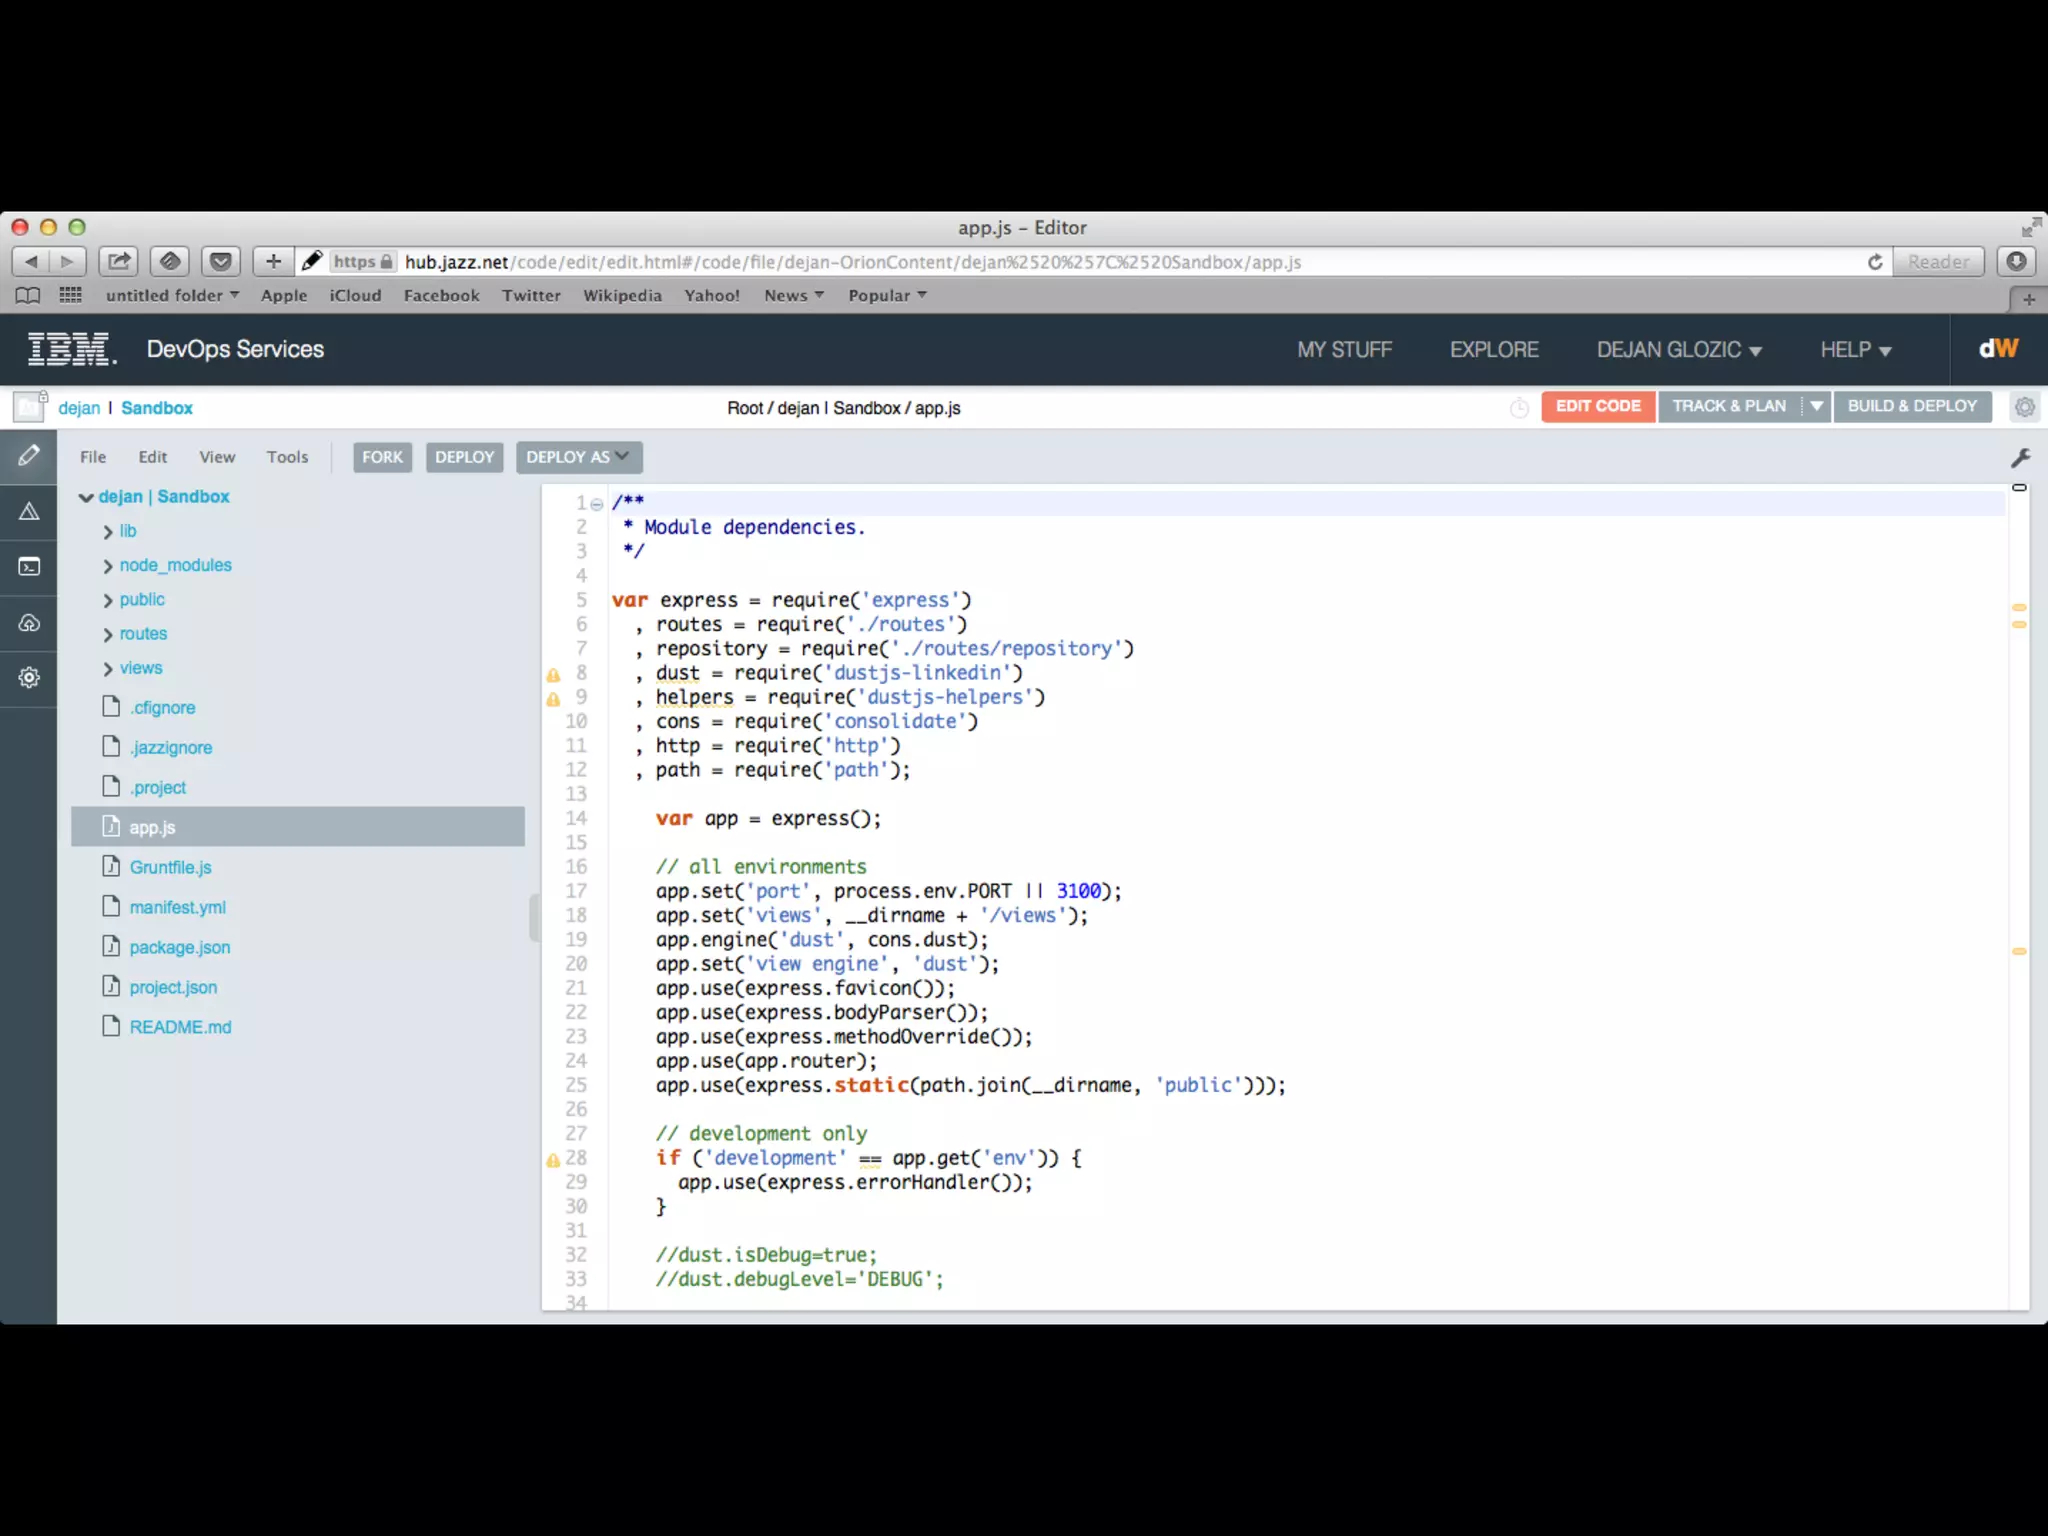The height and width of the screenshot is (1536, 2048).
Task: Click the Build & Deploy button
Action: (x=1911, y=406)
